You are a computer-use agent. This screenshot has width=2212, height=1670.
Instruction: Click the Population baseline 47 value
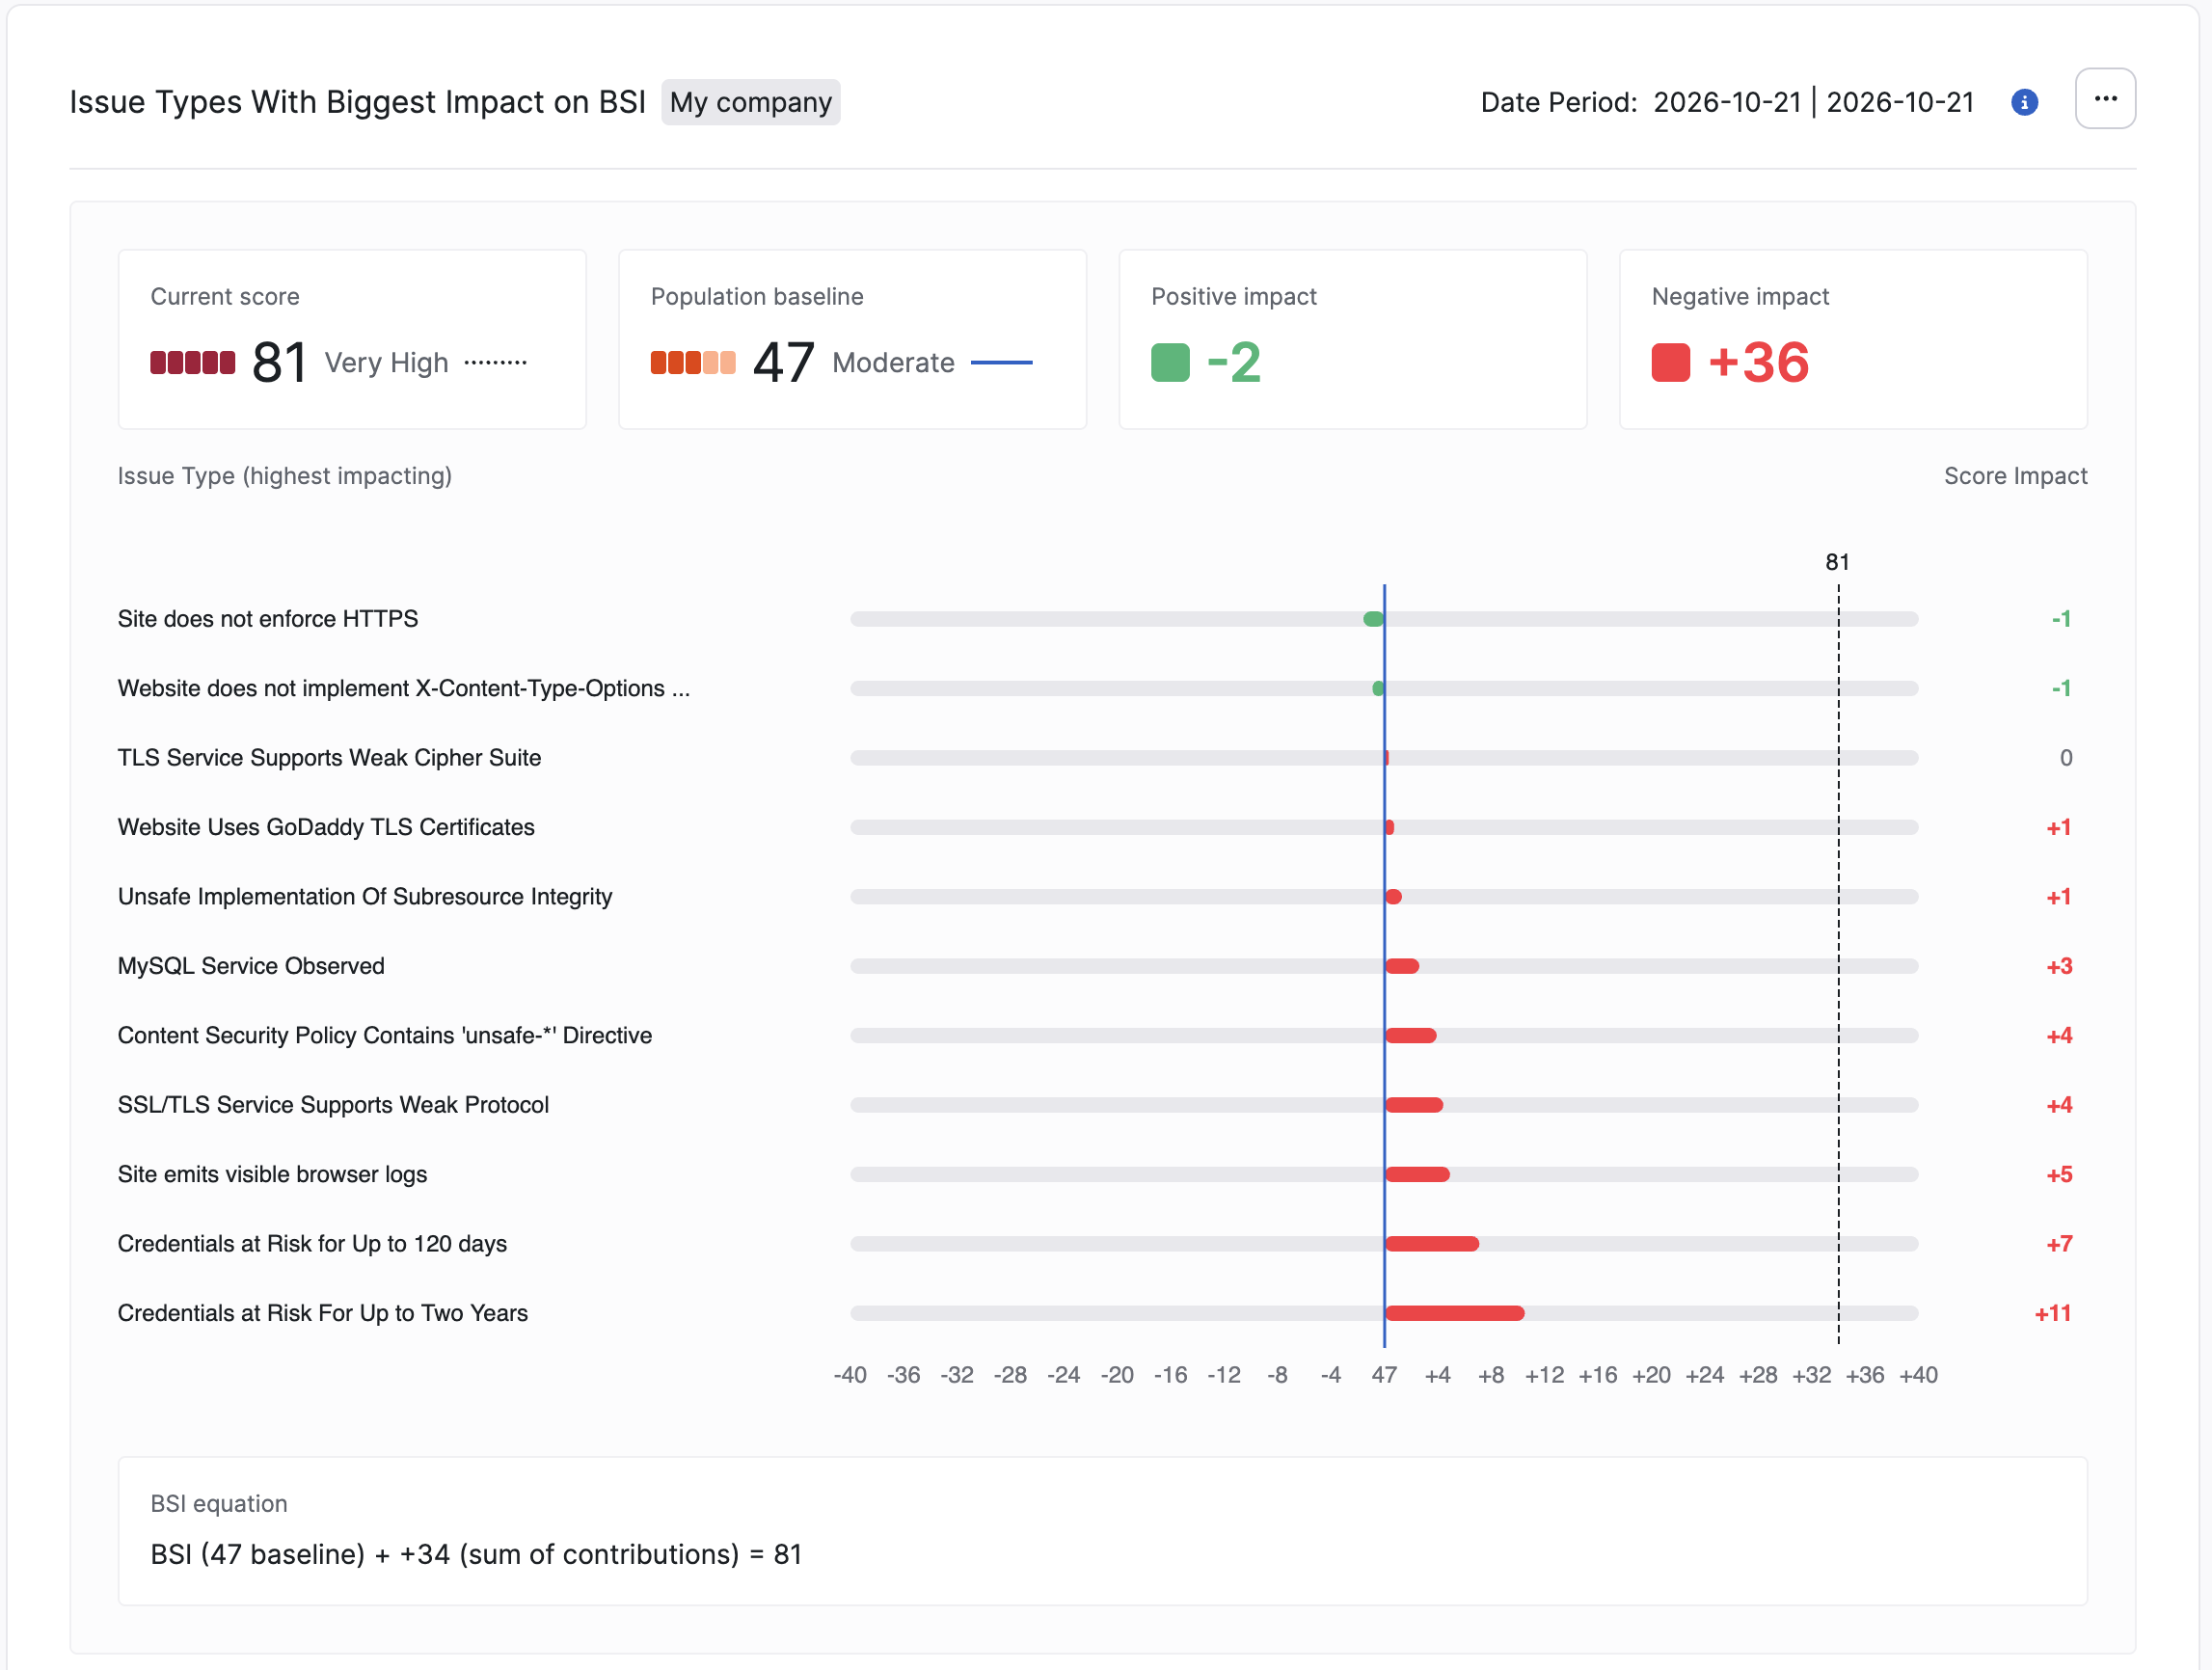click(783, 362)
